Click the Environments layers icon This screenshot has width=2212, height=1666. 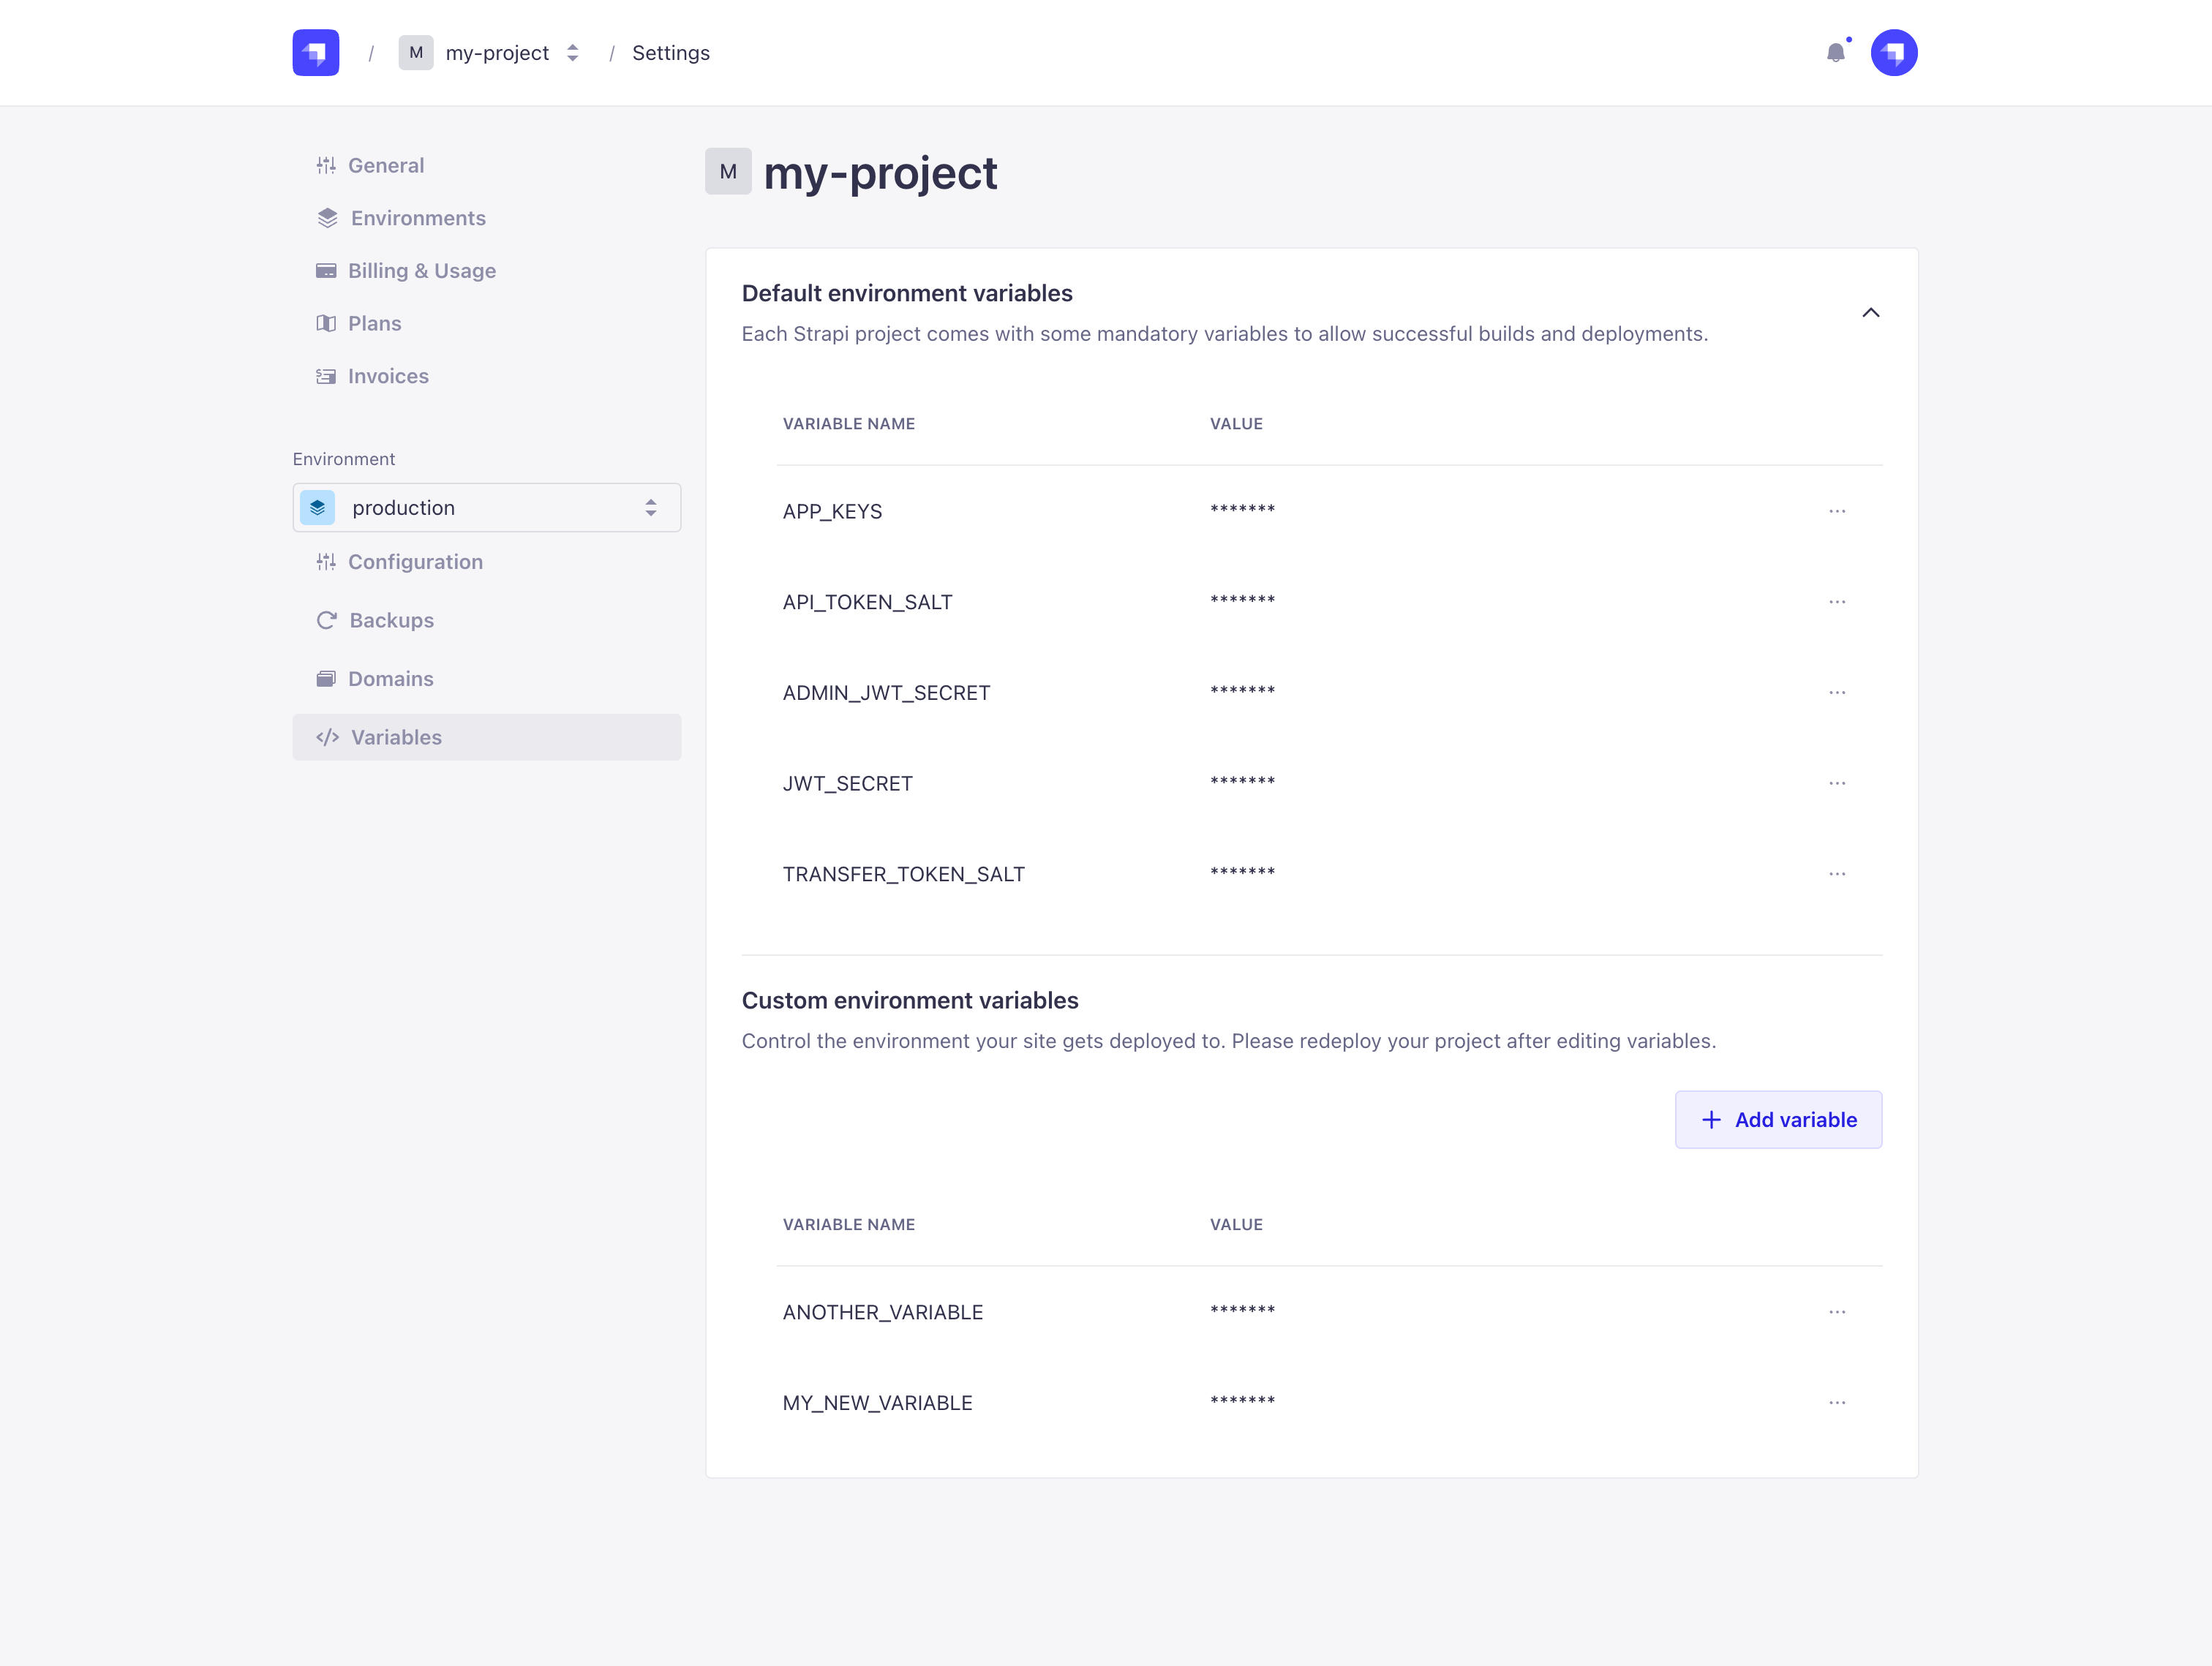tap(326, 218)
